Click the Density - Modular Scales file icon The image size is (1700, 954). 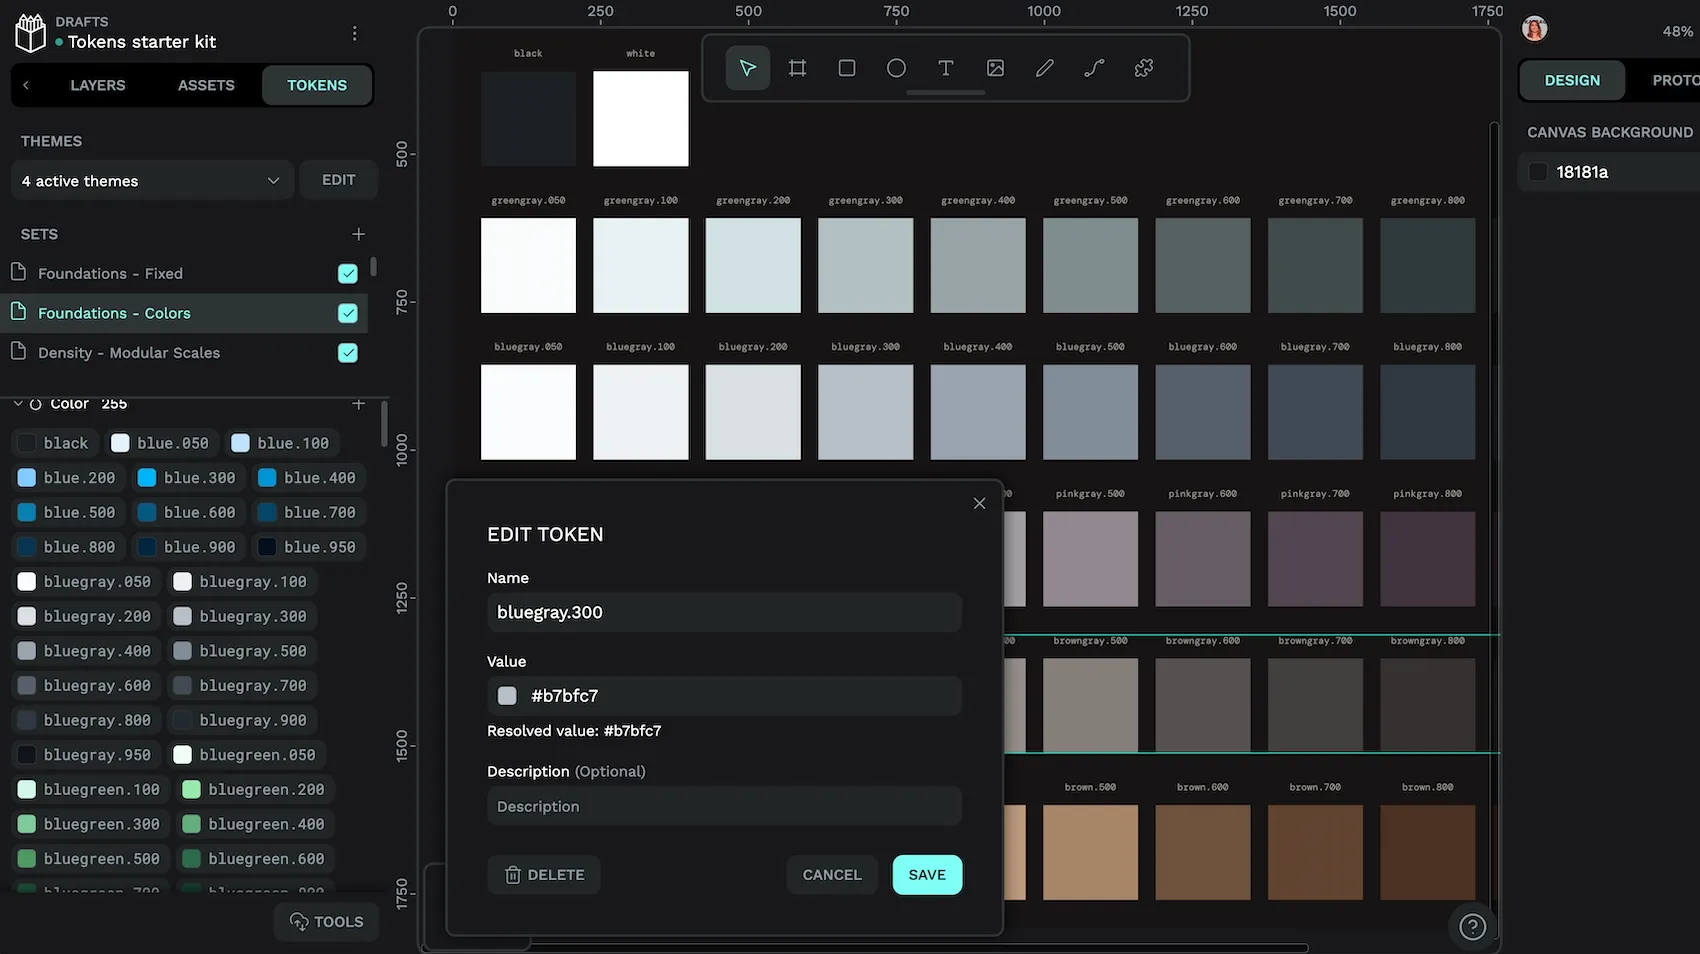tap(18, 351)
